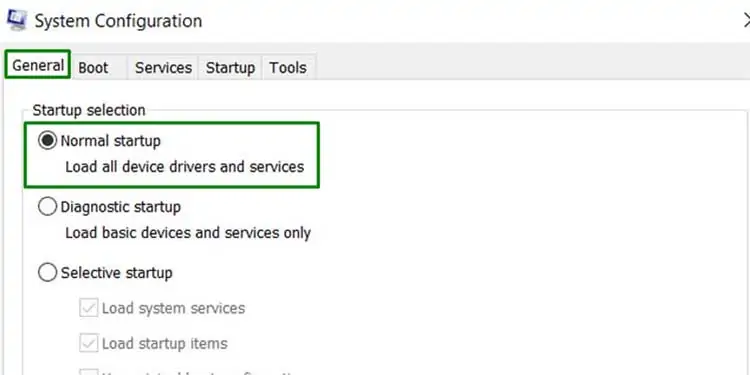Click the "Load system services" label text
This screenshot has width=750, height=375.
[173, 308]
